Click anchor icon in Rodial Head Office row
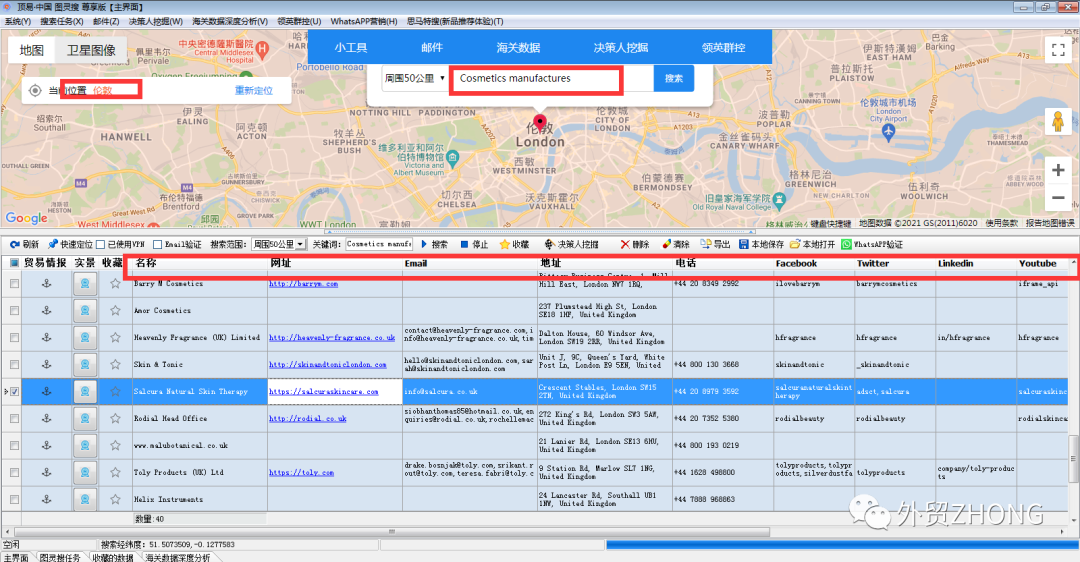The height and width of the screenshot is (562, 1080). (46, 418)
